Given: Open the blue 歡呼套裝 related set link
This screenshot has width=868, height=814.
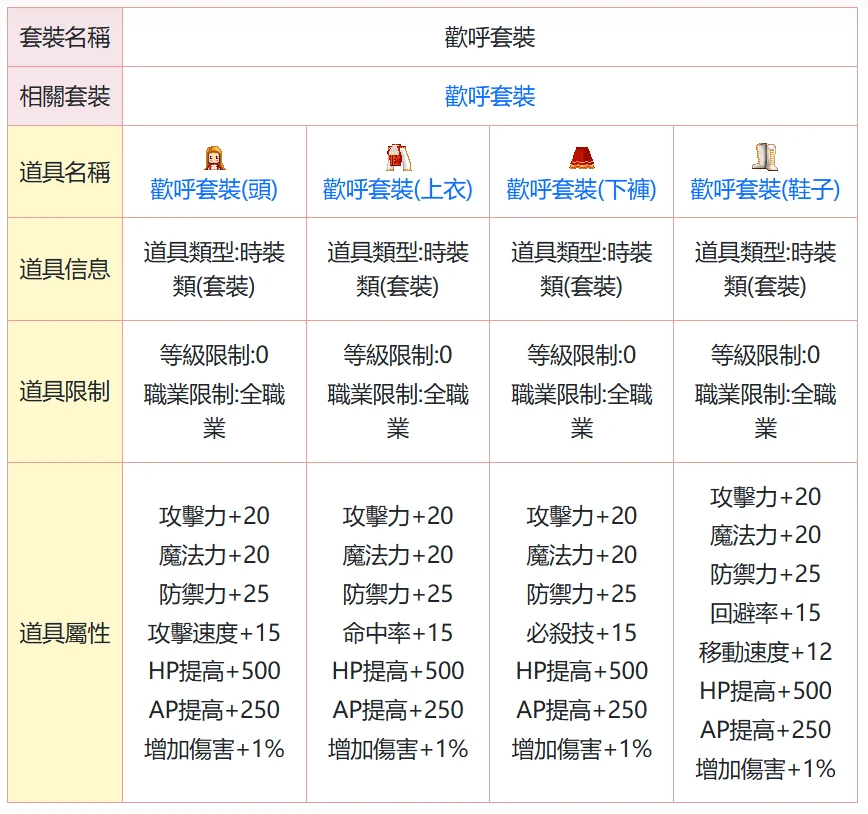Looking at the screenshot, I should point(490,97).
